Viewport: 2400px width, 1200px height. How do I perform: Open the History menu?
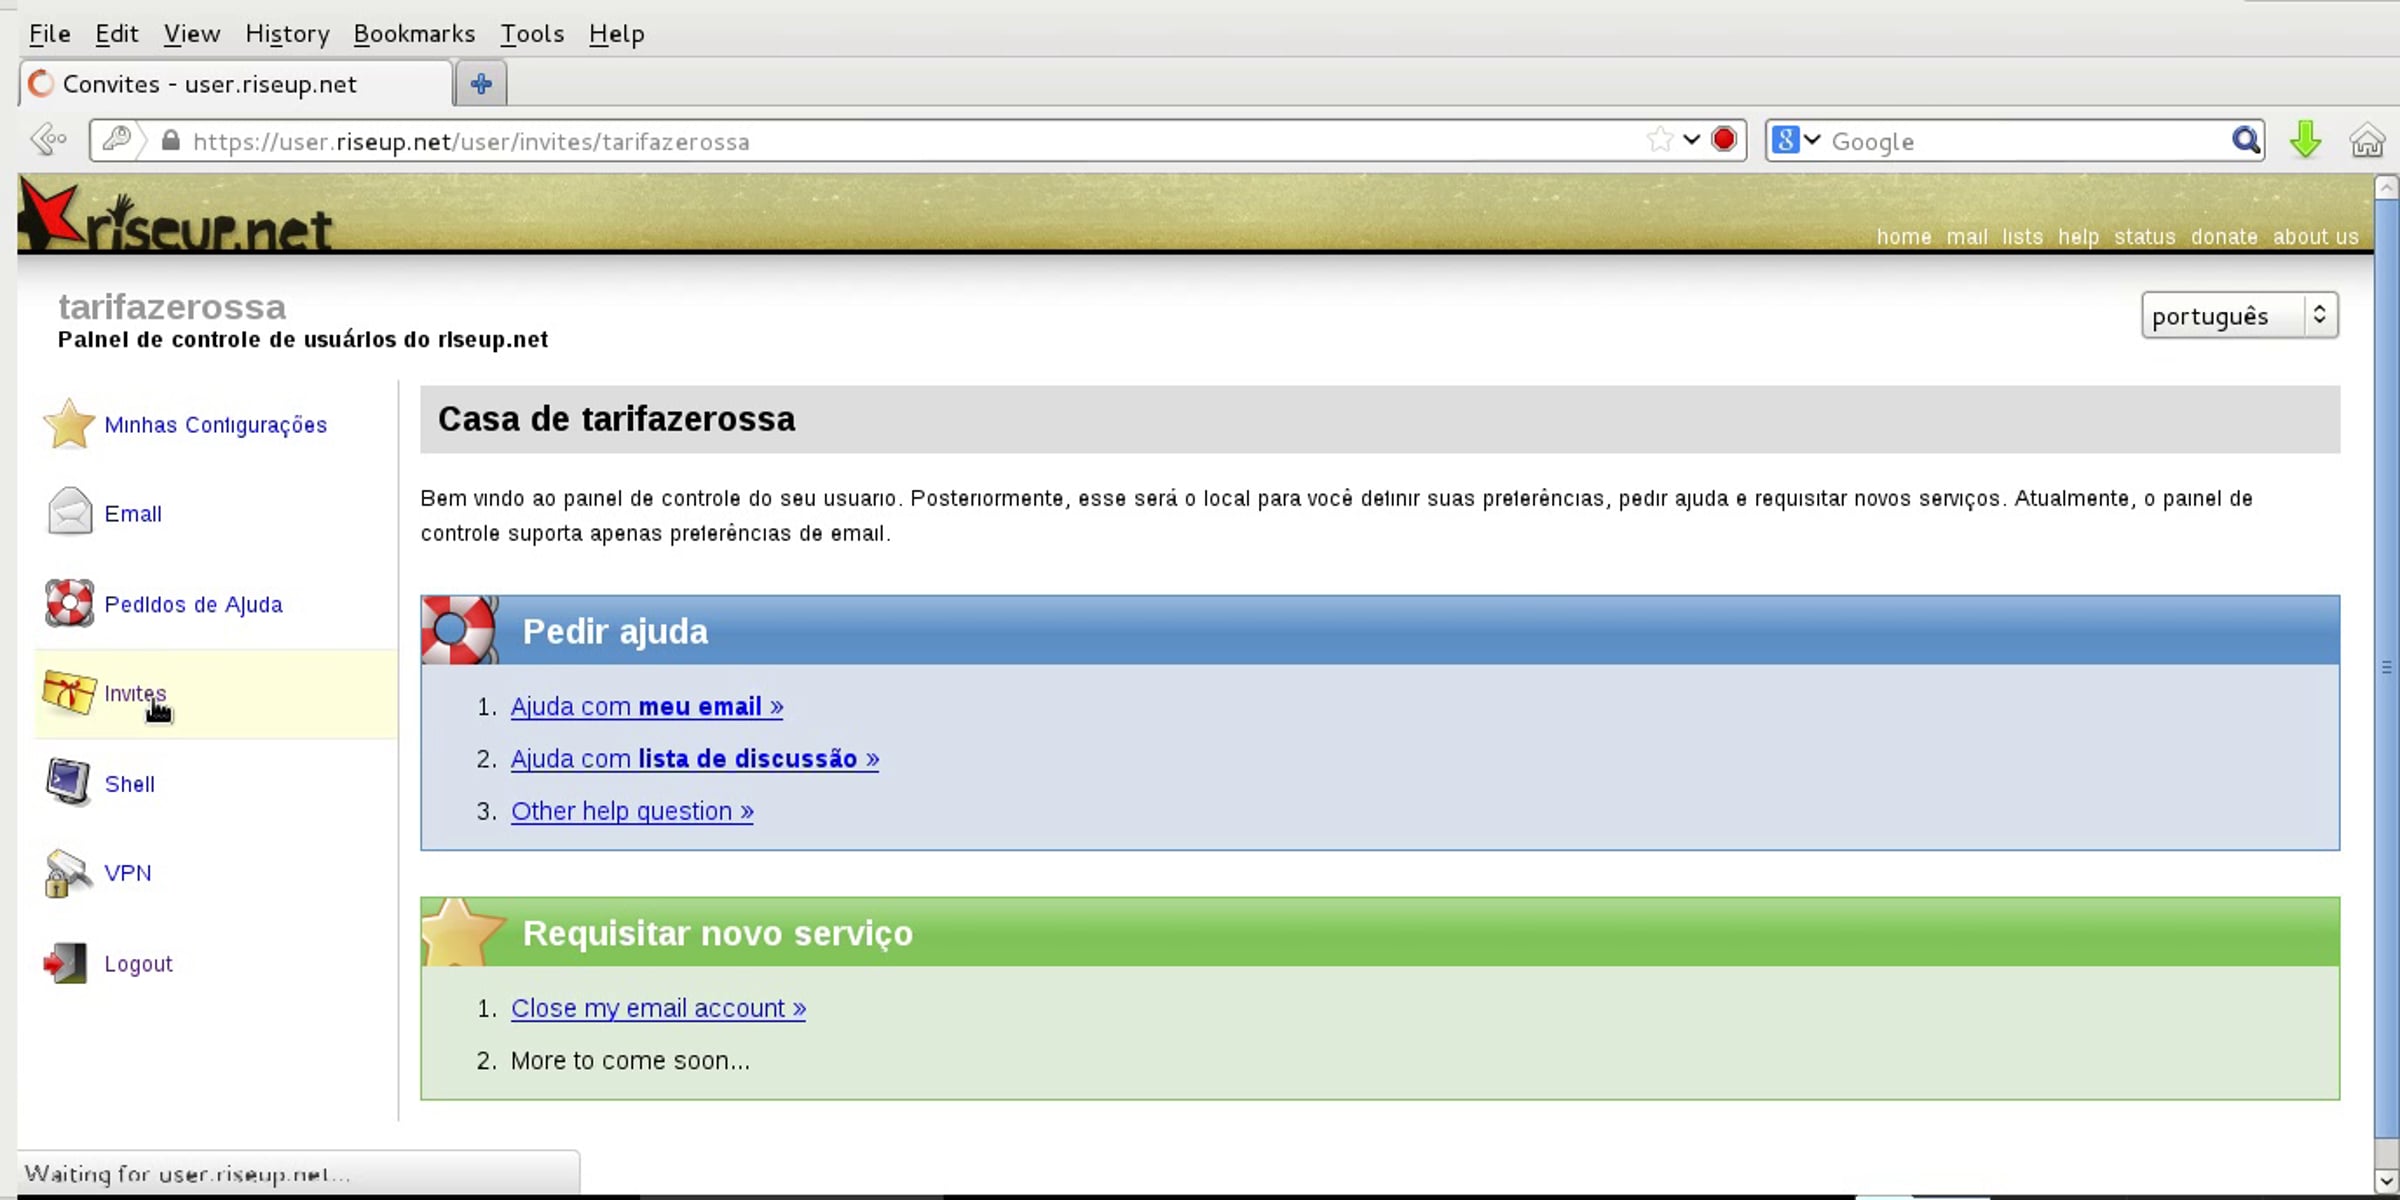[x=288, y=34]
